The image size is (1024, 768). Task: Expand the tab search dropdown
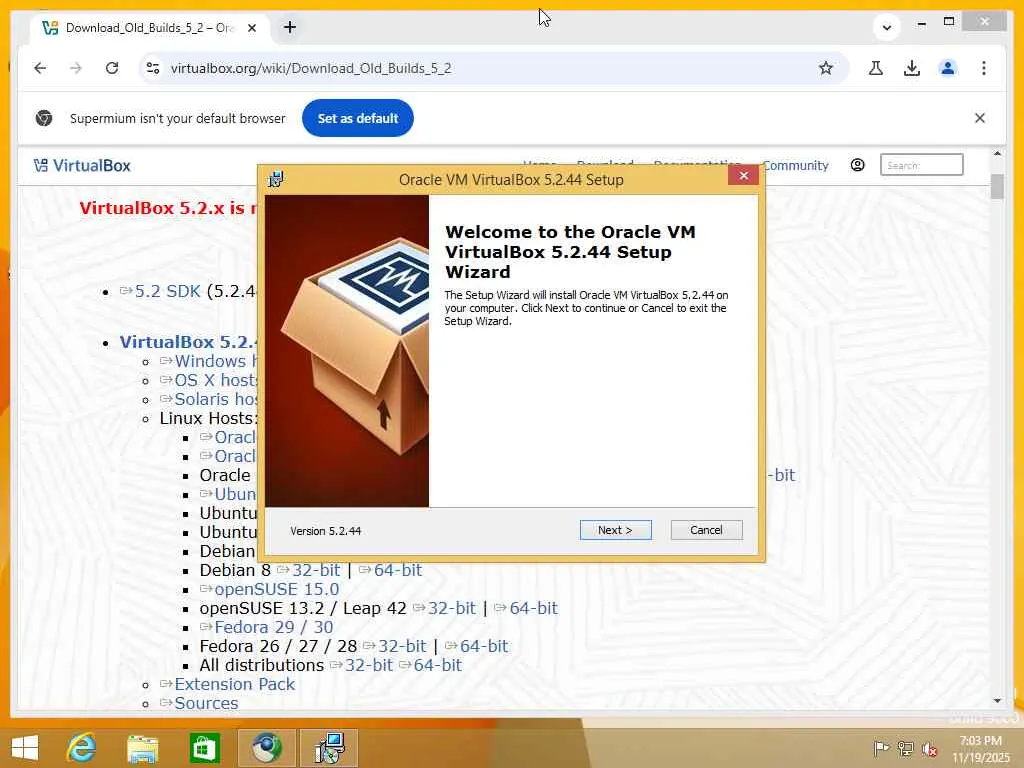tap(886, 27)
